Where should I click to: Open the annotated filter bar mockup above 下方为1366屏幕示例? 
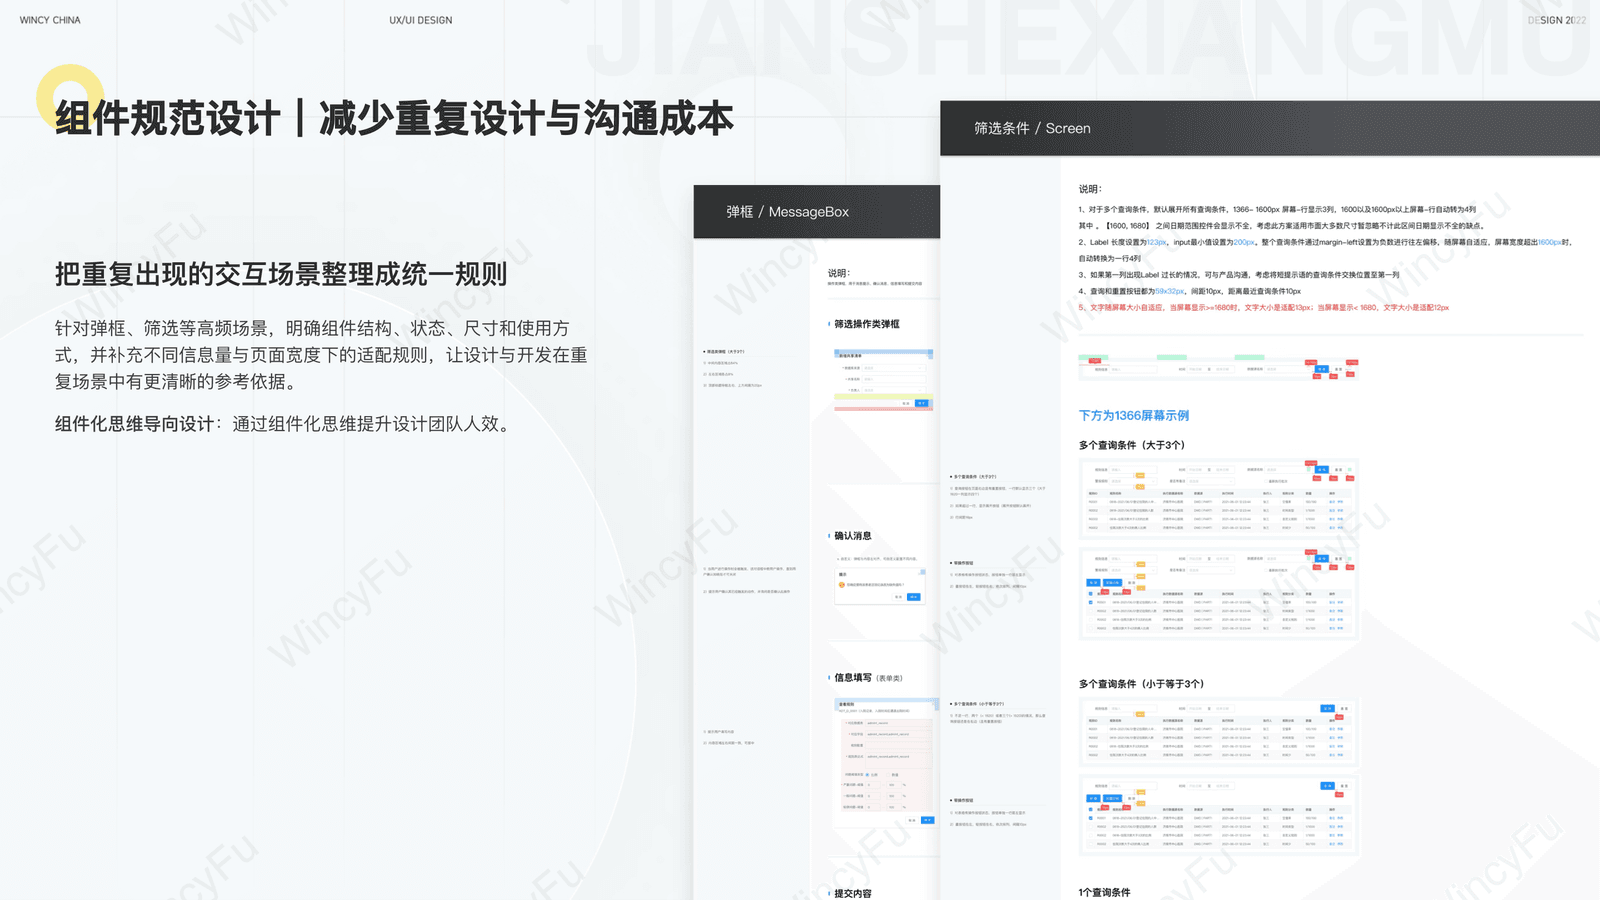[x=1218, y=367]
